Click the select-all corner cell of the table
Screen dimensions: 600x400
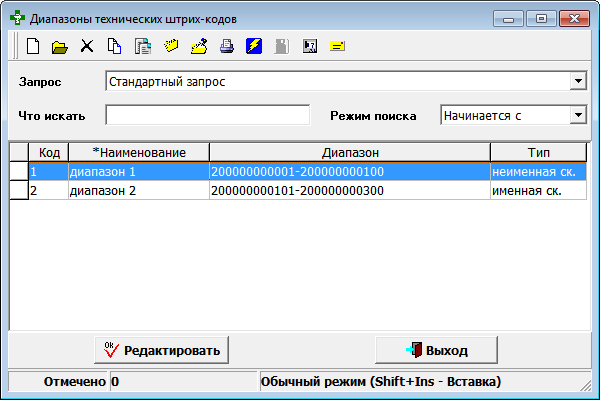(x=19, y=152)
